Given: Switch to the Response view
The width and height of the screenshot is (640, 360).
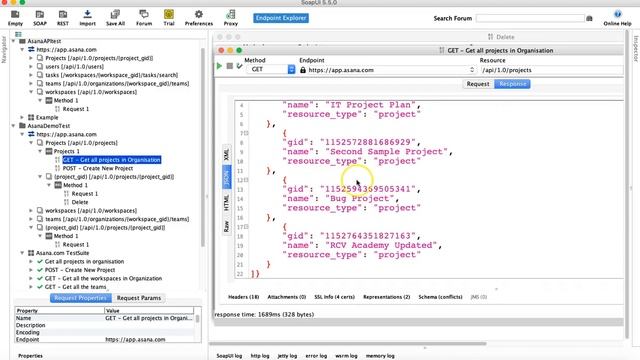Looking at the screenshot, I should (x=512, y=84).
